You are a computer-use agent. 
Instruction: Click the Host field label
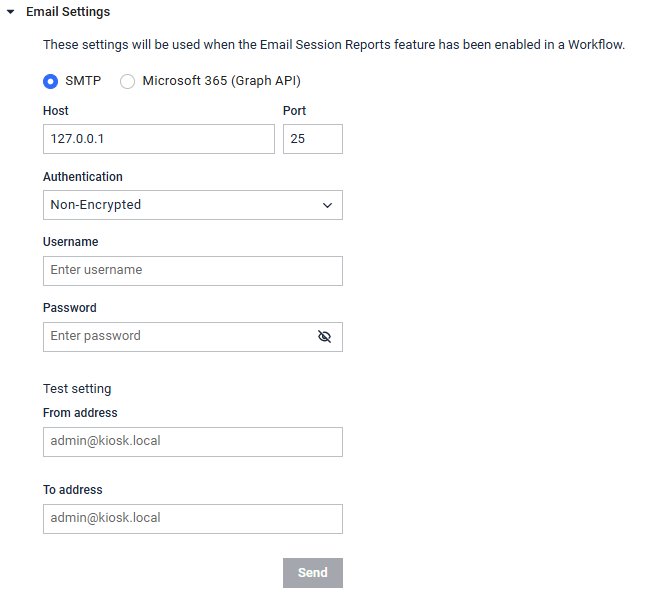pos(56,111)
